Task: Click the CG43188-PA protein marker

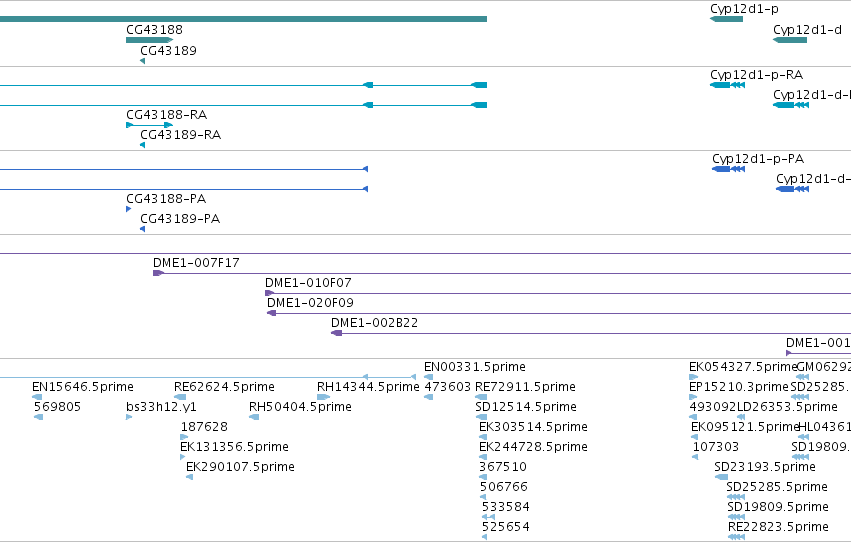Action: click(129, 209)
